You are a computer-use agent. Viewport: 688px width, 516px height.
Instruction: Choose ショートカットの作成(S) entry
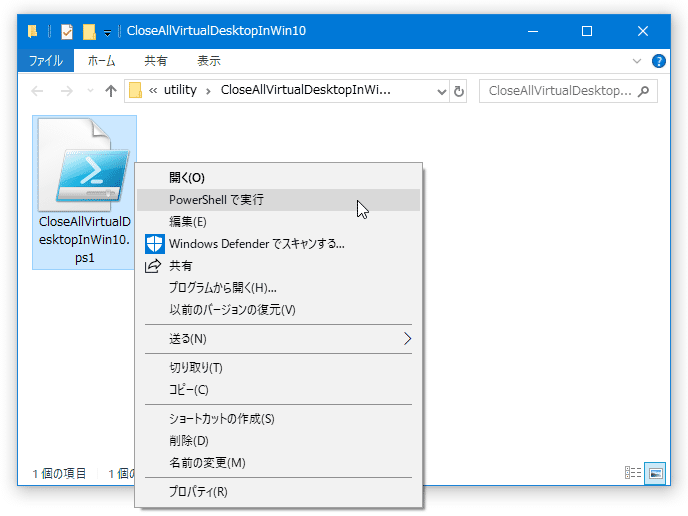point(279,419)
